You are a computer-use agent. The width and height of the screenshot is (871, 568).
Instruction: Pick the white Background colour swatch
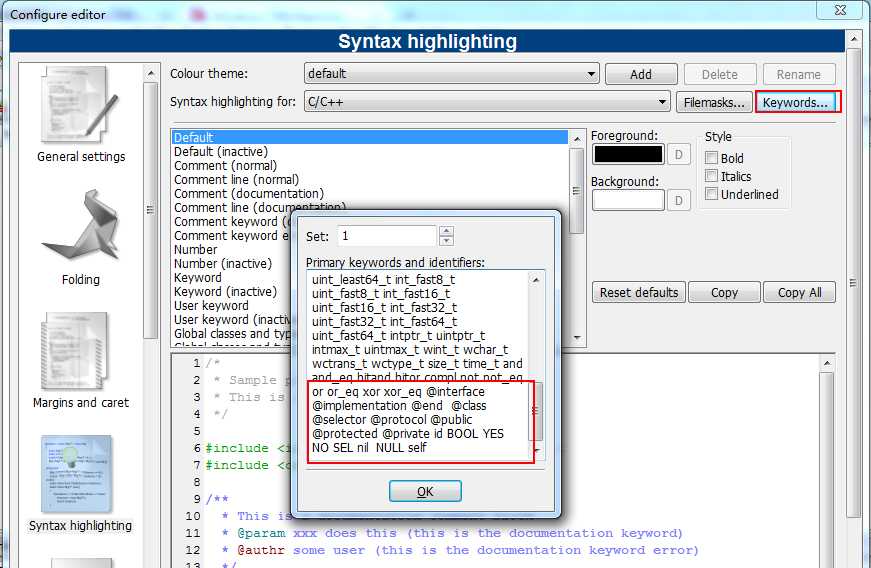[x=628, y=200]
